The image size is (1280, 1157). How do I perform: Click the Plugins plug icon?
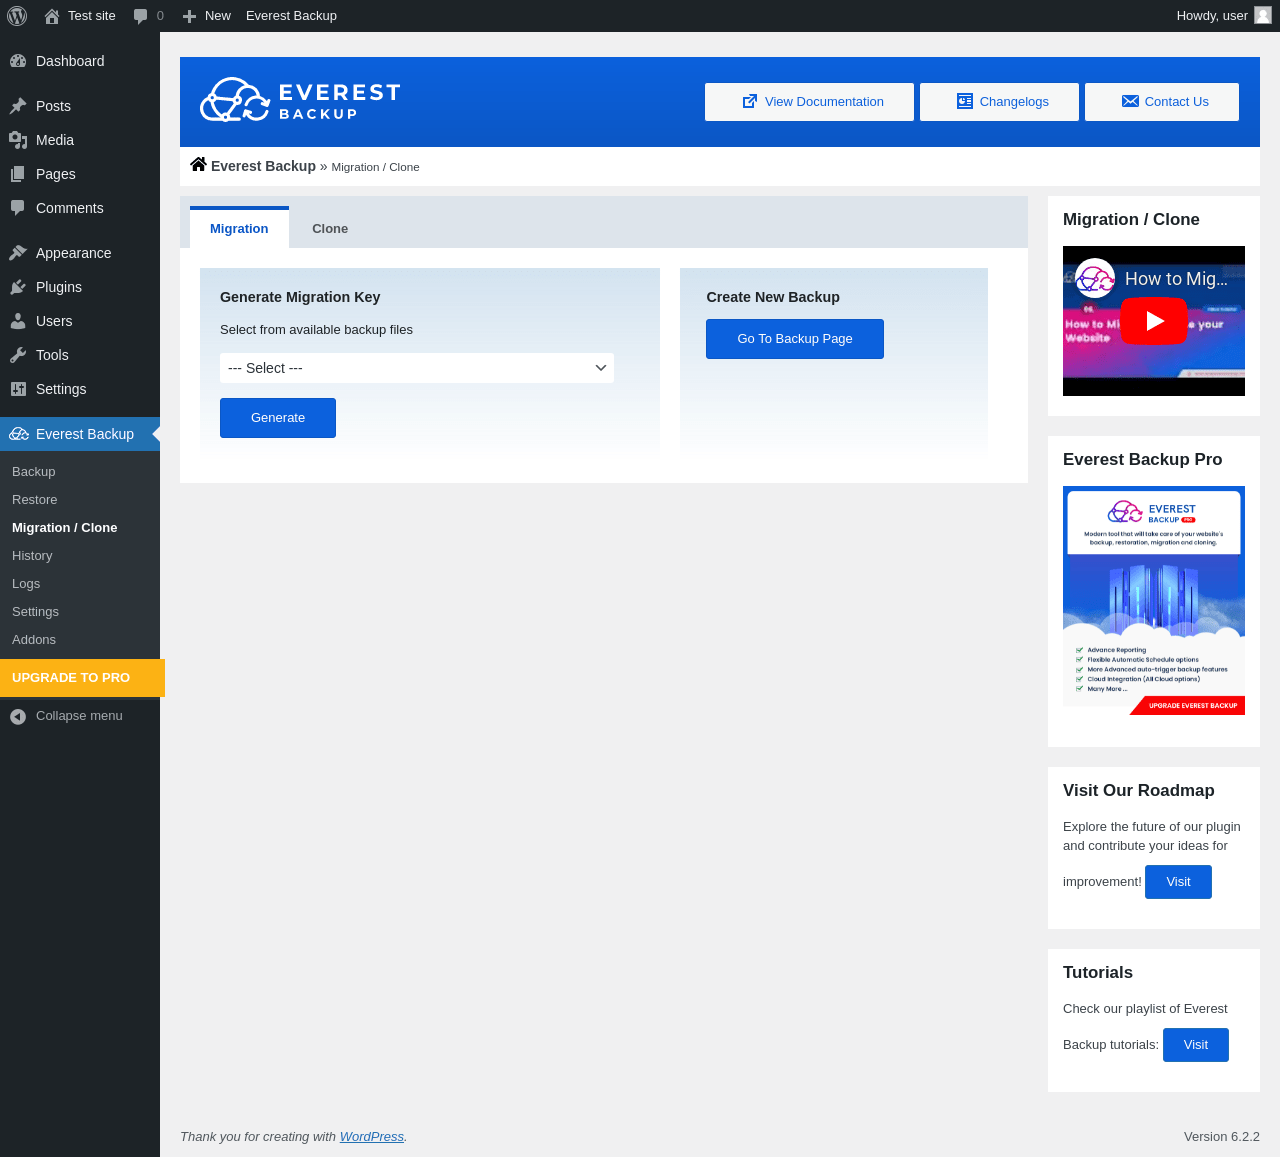(18, 287)
